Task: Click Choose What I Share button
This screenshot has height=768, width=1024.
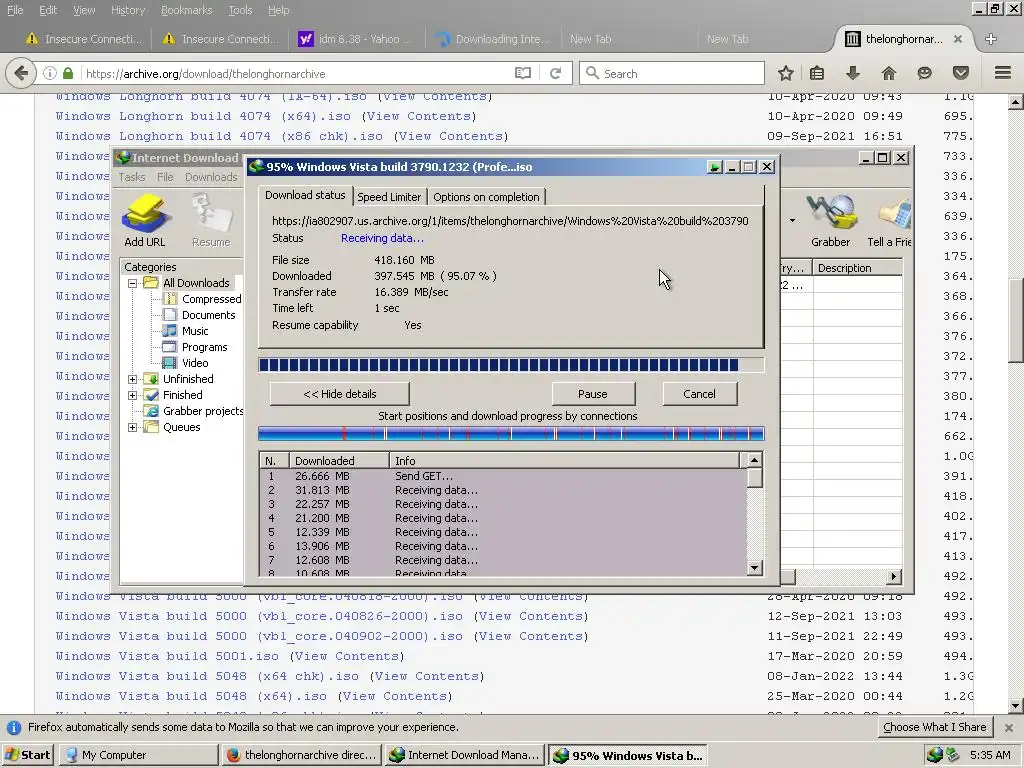Action: [x=935, y=727]
